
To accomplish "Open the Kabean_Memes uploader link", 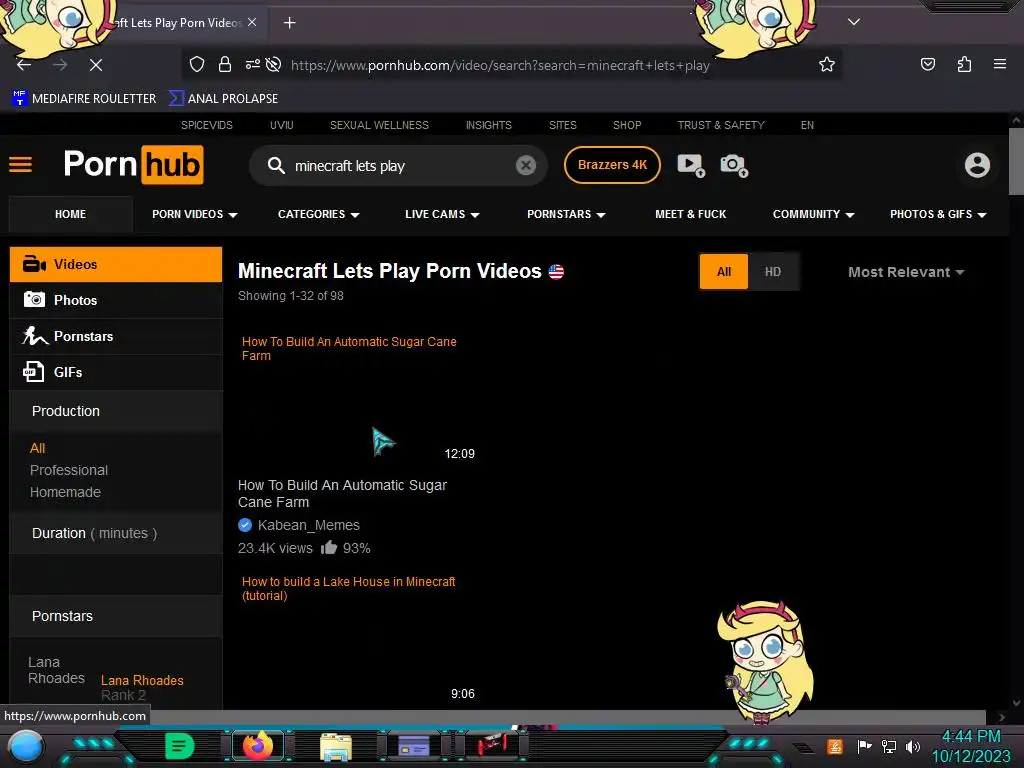I will [x=308, y=525].
